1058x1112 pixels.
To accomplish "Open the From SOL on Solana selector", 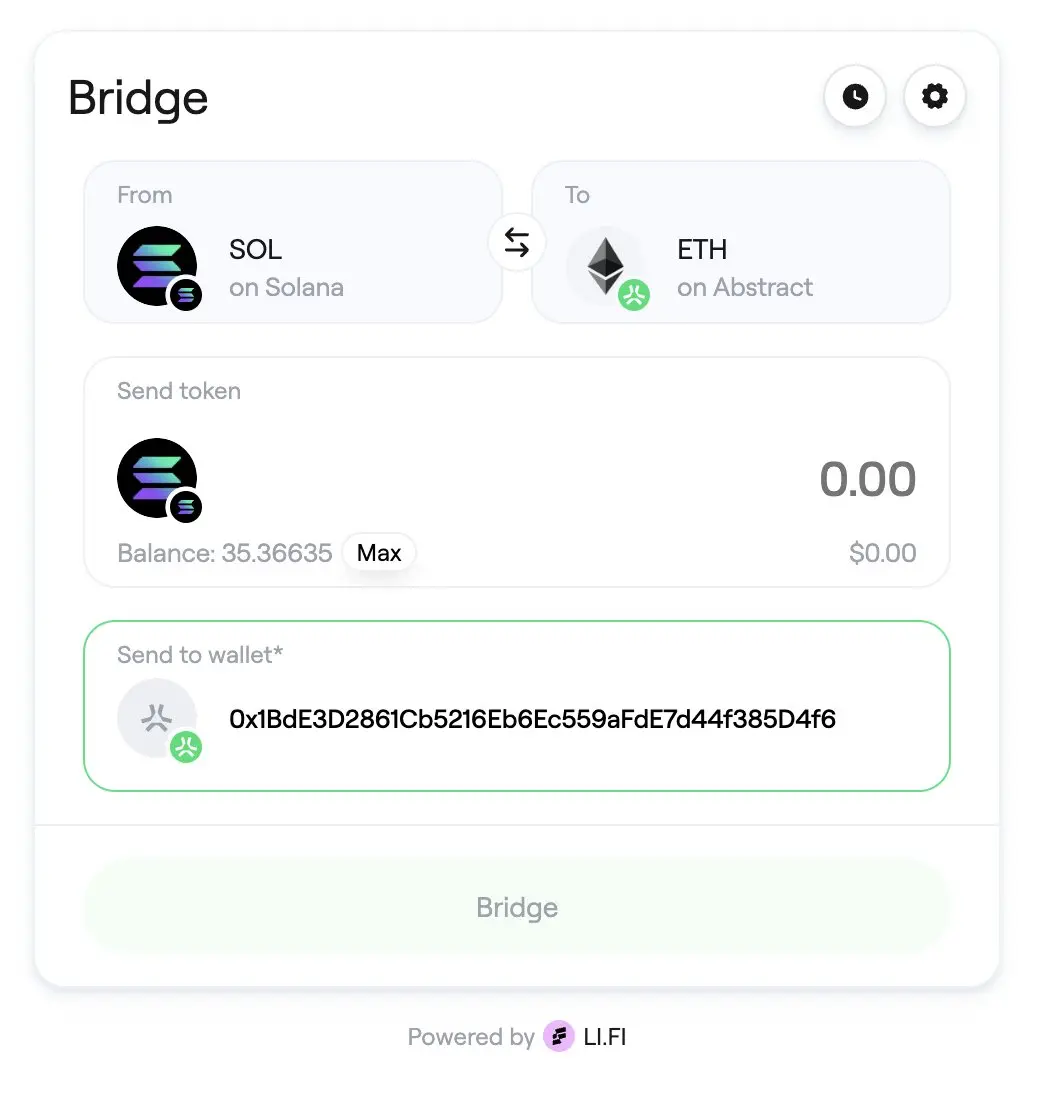I will [294, 243].
